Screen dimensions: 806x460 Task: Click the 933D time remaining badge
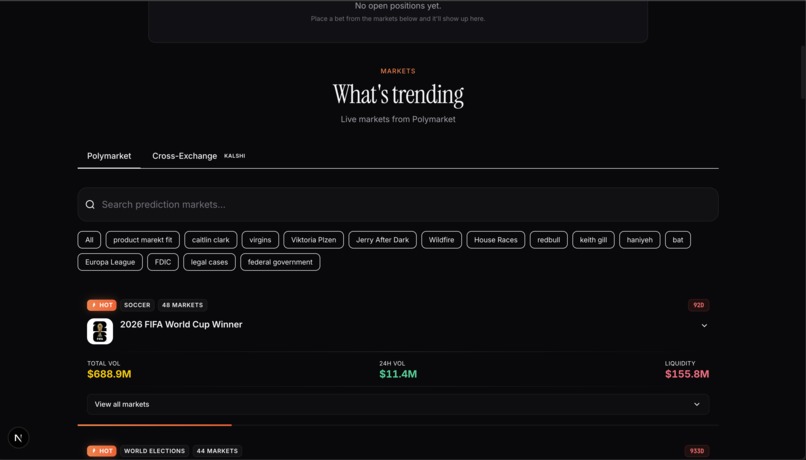tap(697, 451)
